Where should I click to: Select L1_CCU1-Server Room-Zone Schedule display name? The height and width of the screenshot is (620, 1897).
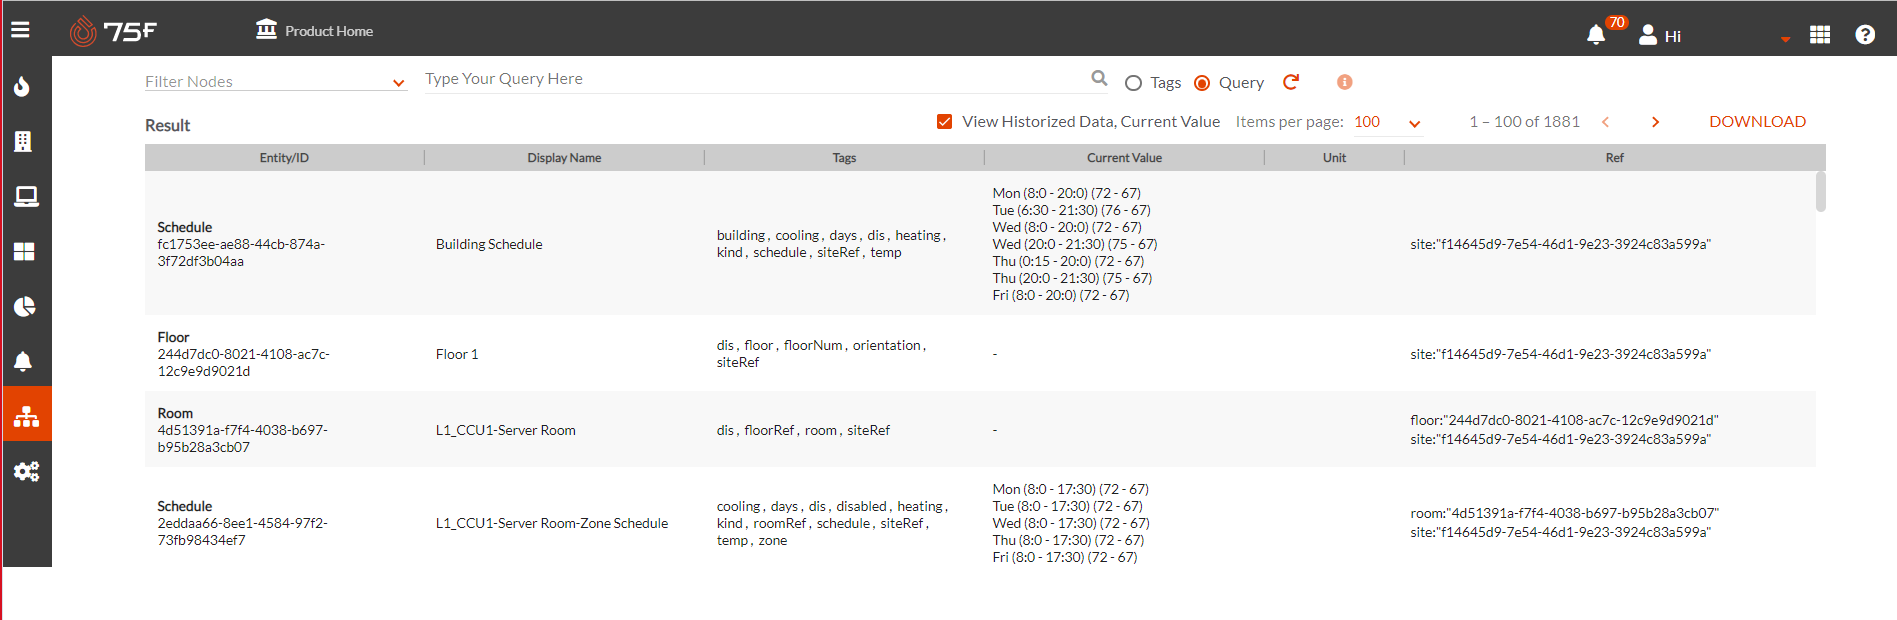552,523
